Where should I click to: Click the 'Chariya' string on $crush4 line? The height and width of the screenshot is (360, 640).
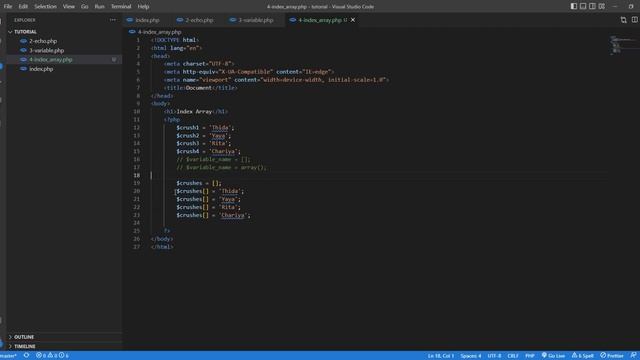pos(223,151)
